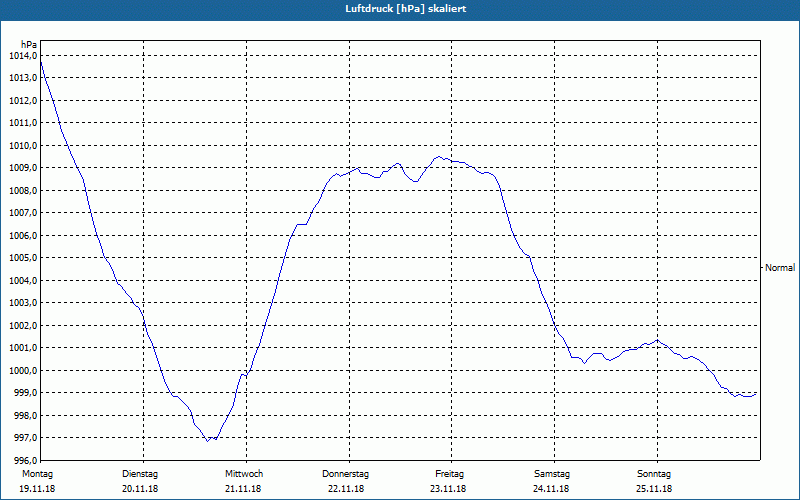Viewport: 800px width, 500px height.
Task: Select the 1002,0 axis value
Action: click(x=23, y=325)
